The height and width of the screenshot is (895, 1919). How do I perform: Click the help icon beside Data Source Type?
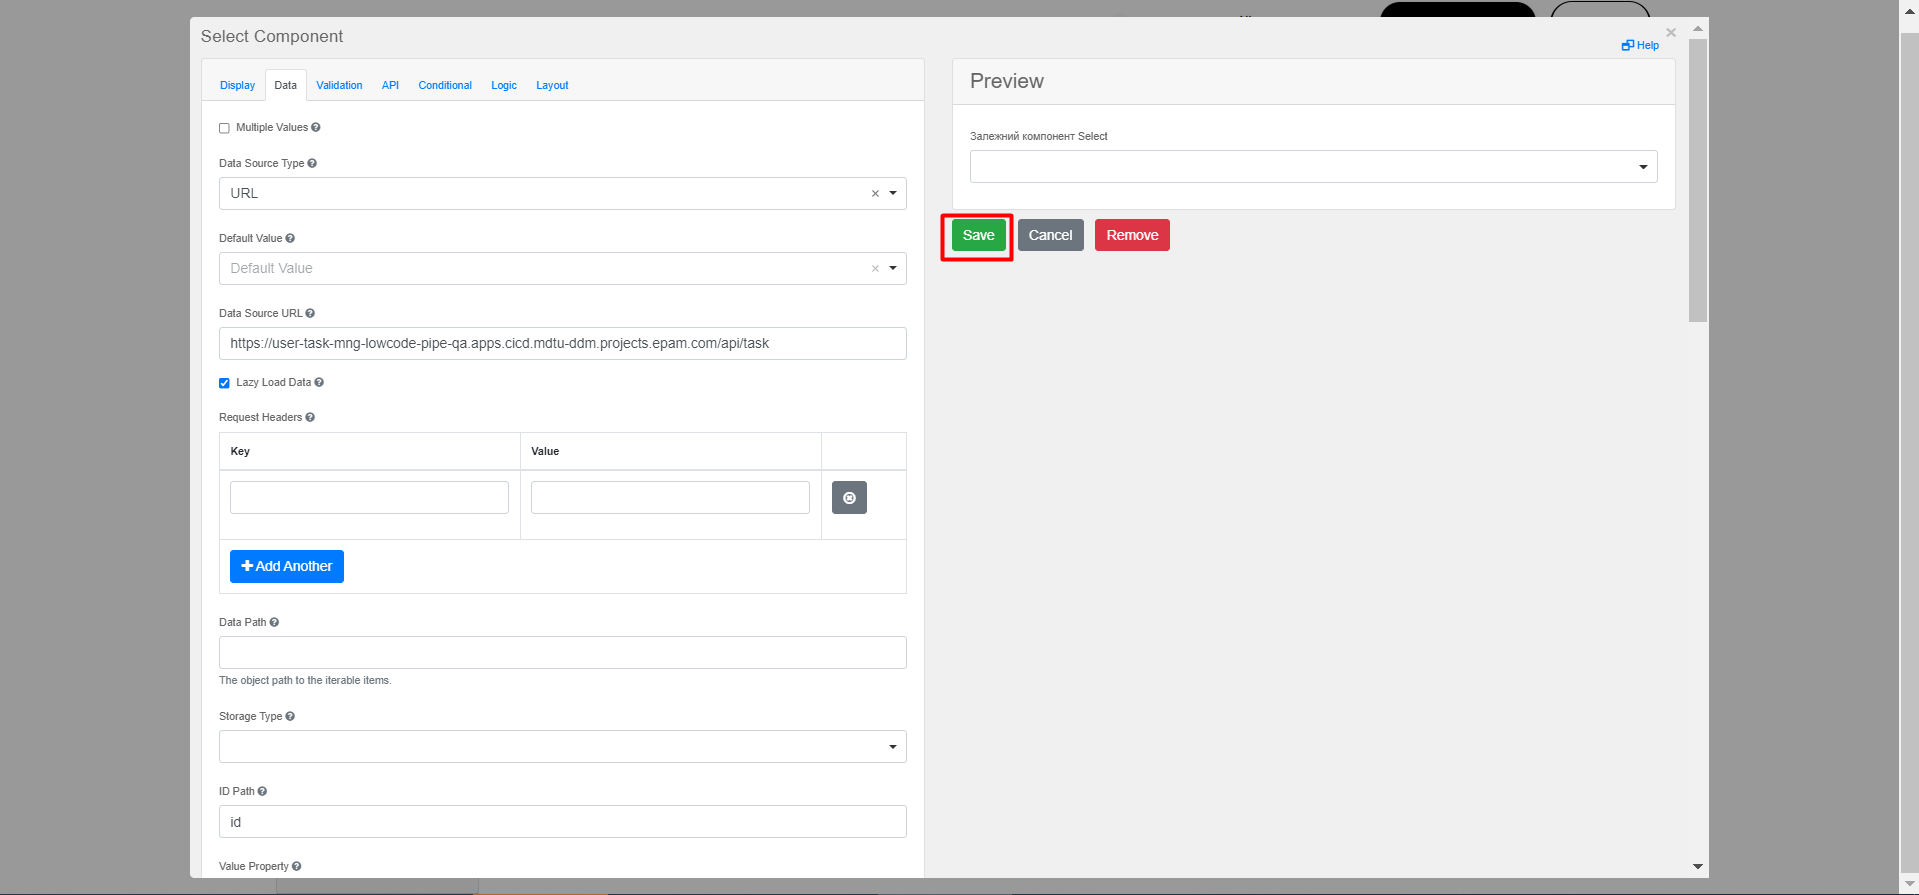pyautogui.click(x=312, y=163)
